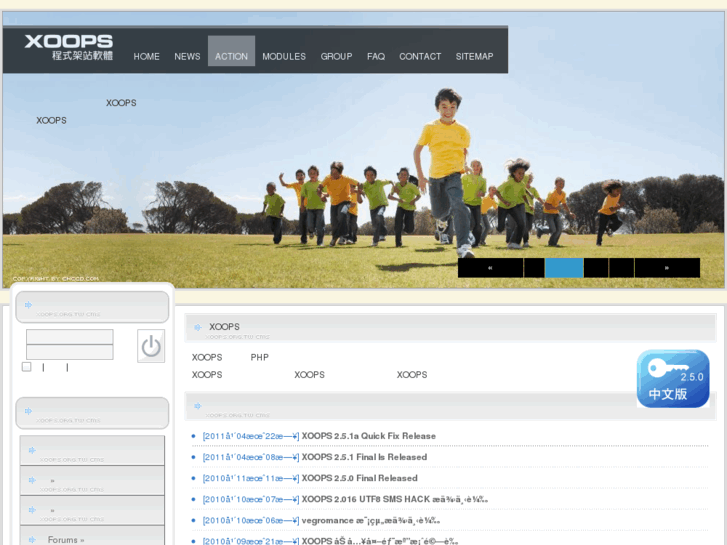Open the MODULES menu
This screenshot has height=545, width=727.
pos(284,56)
